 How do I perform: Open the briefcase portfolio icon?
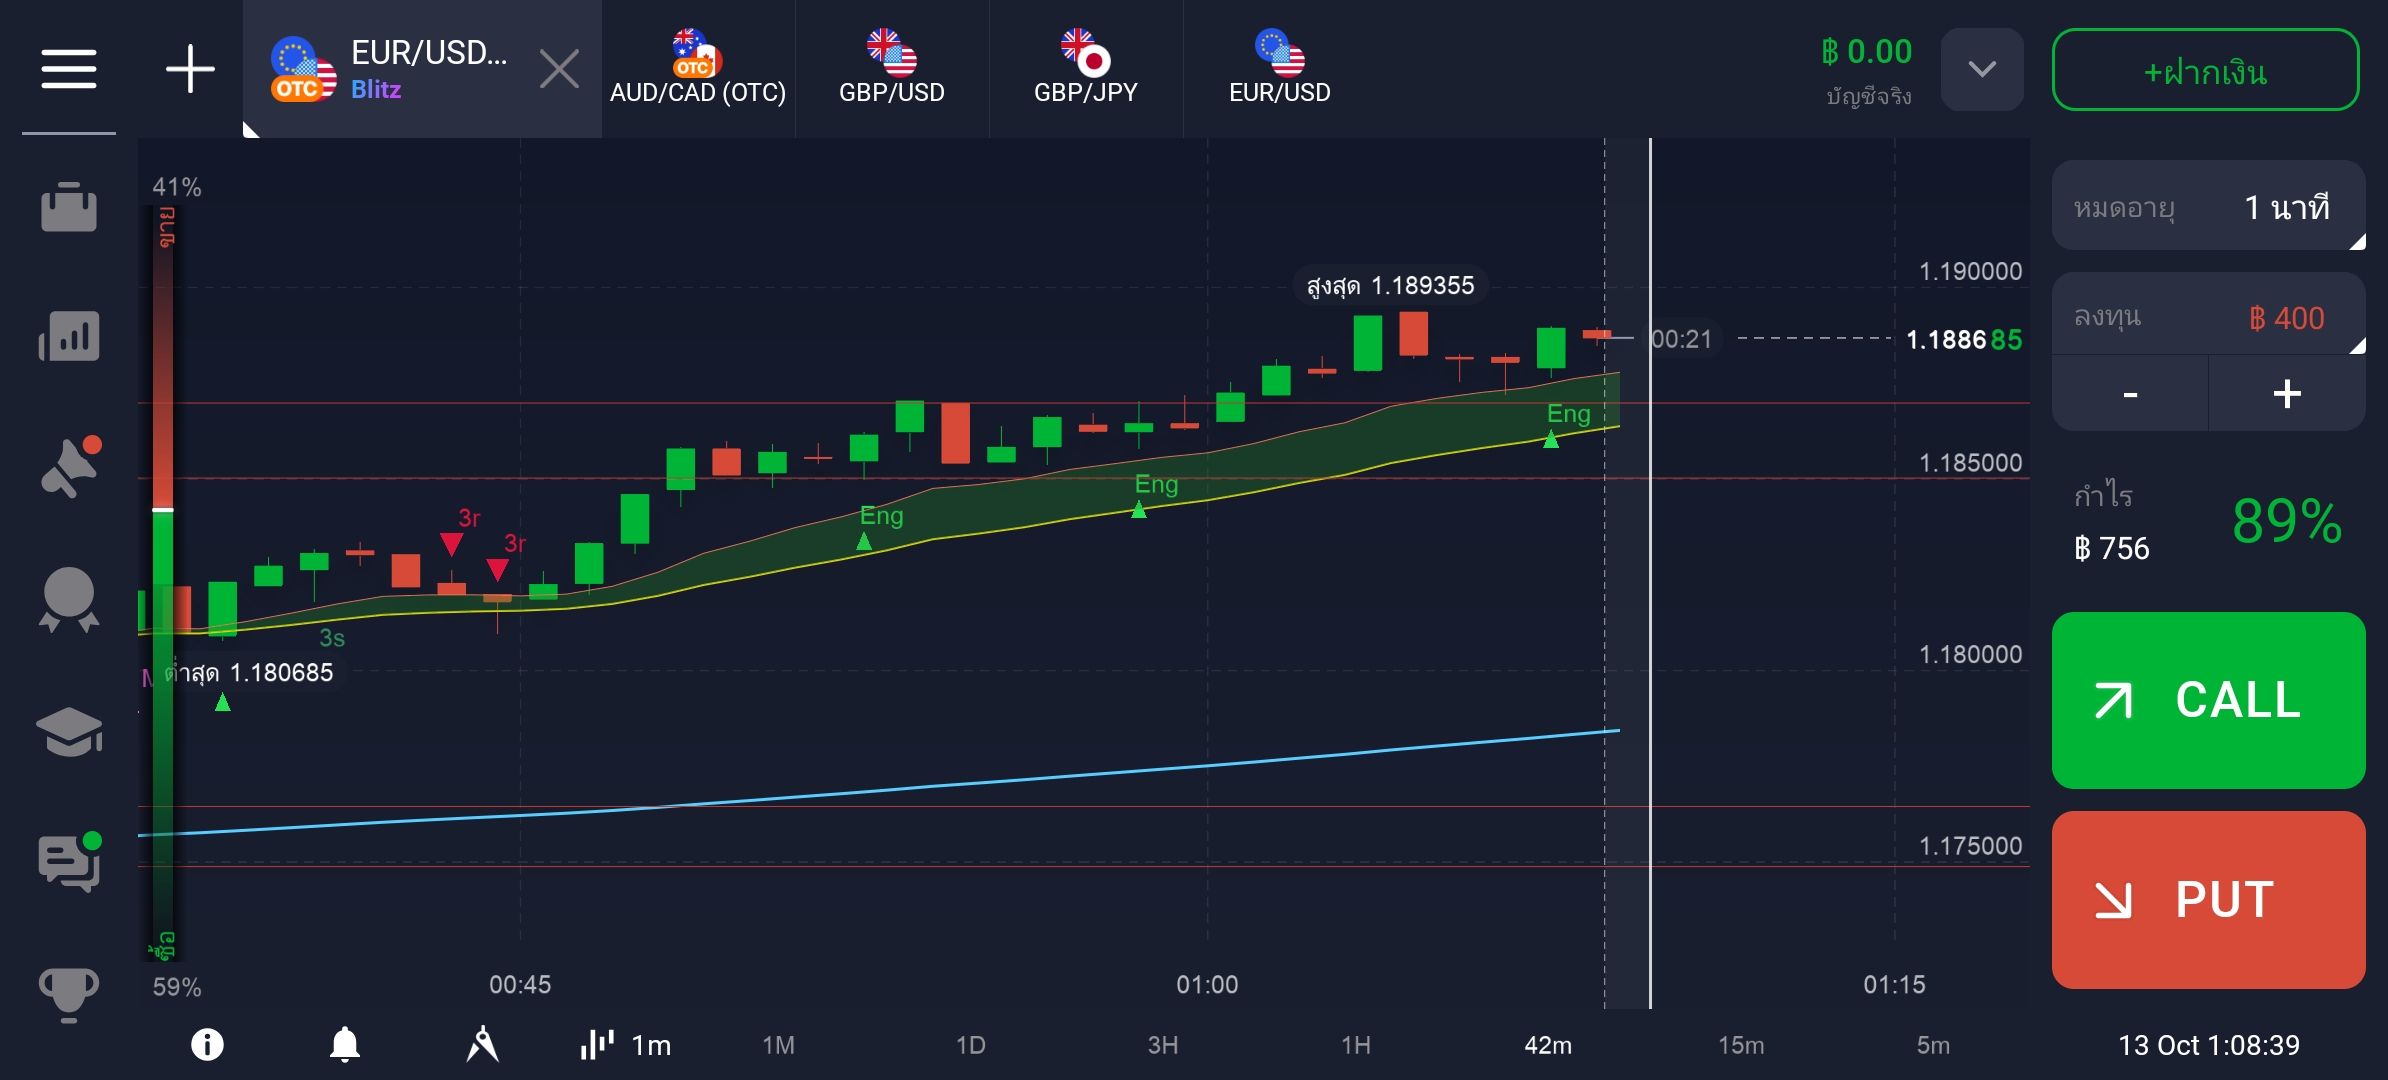pos(68,207)
